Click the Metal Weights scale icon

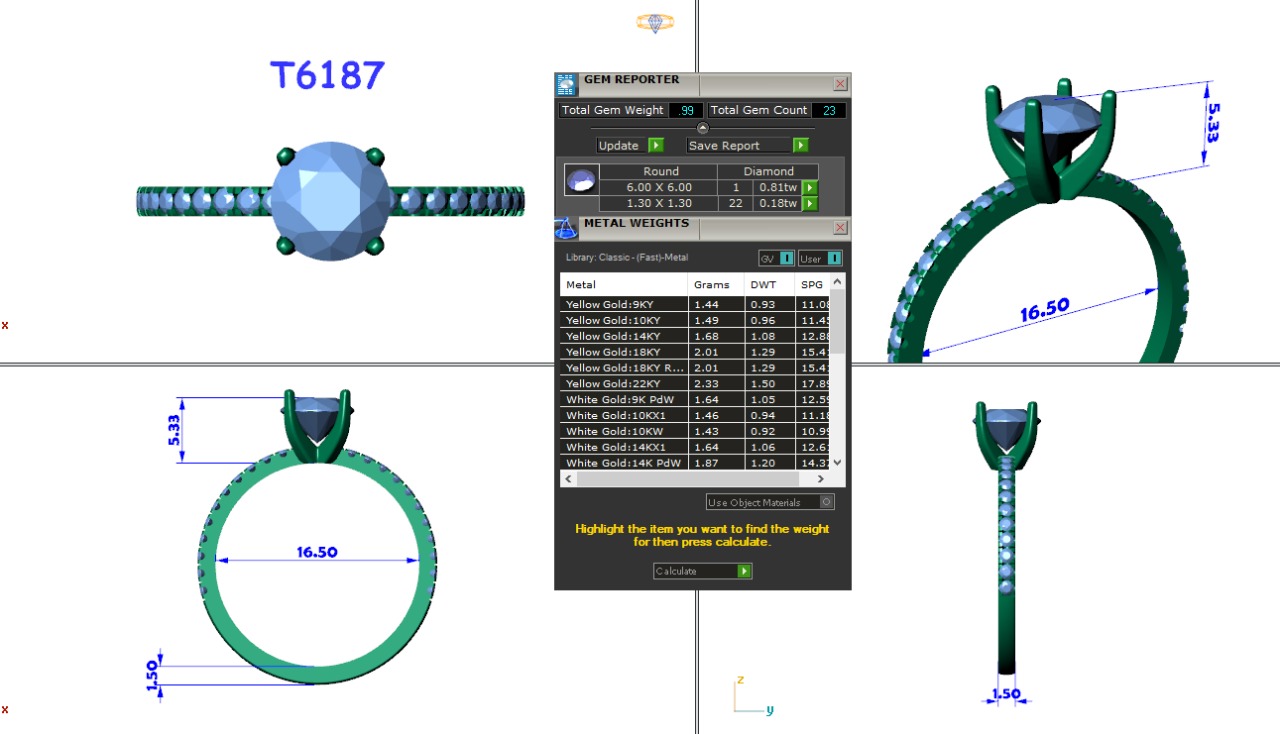(x=566, y=229)
